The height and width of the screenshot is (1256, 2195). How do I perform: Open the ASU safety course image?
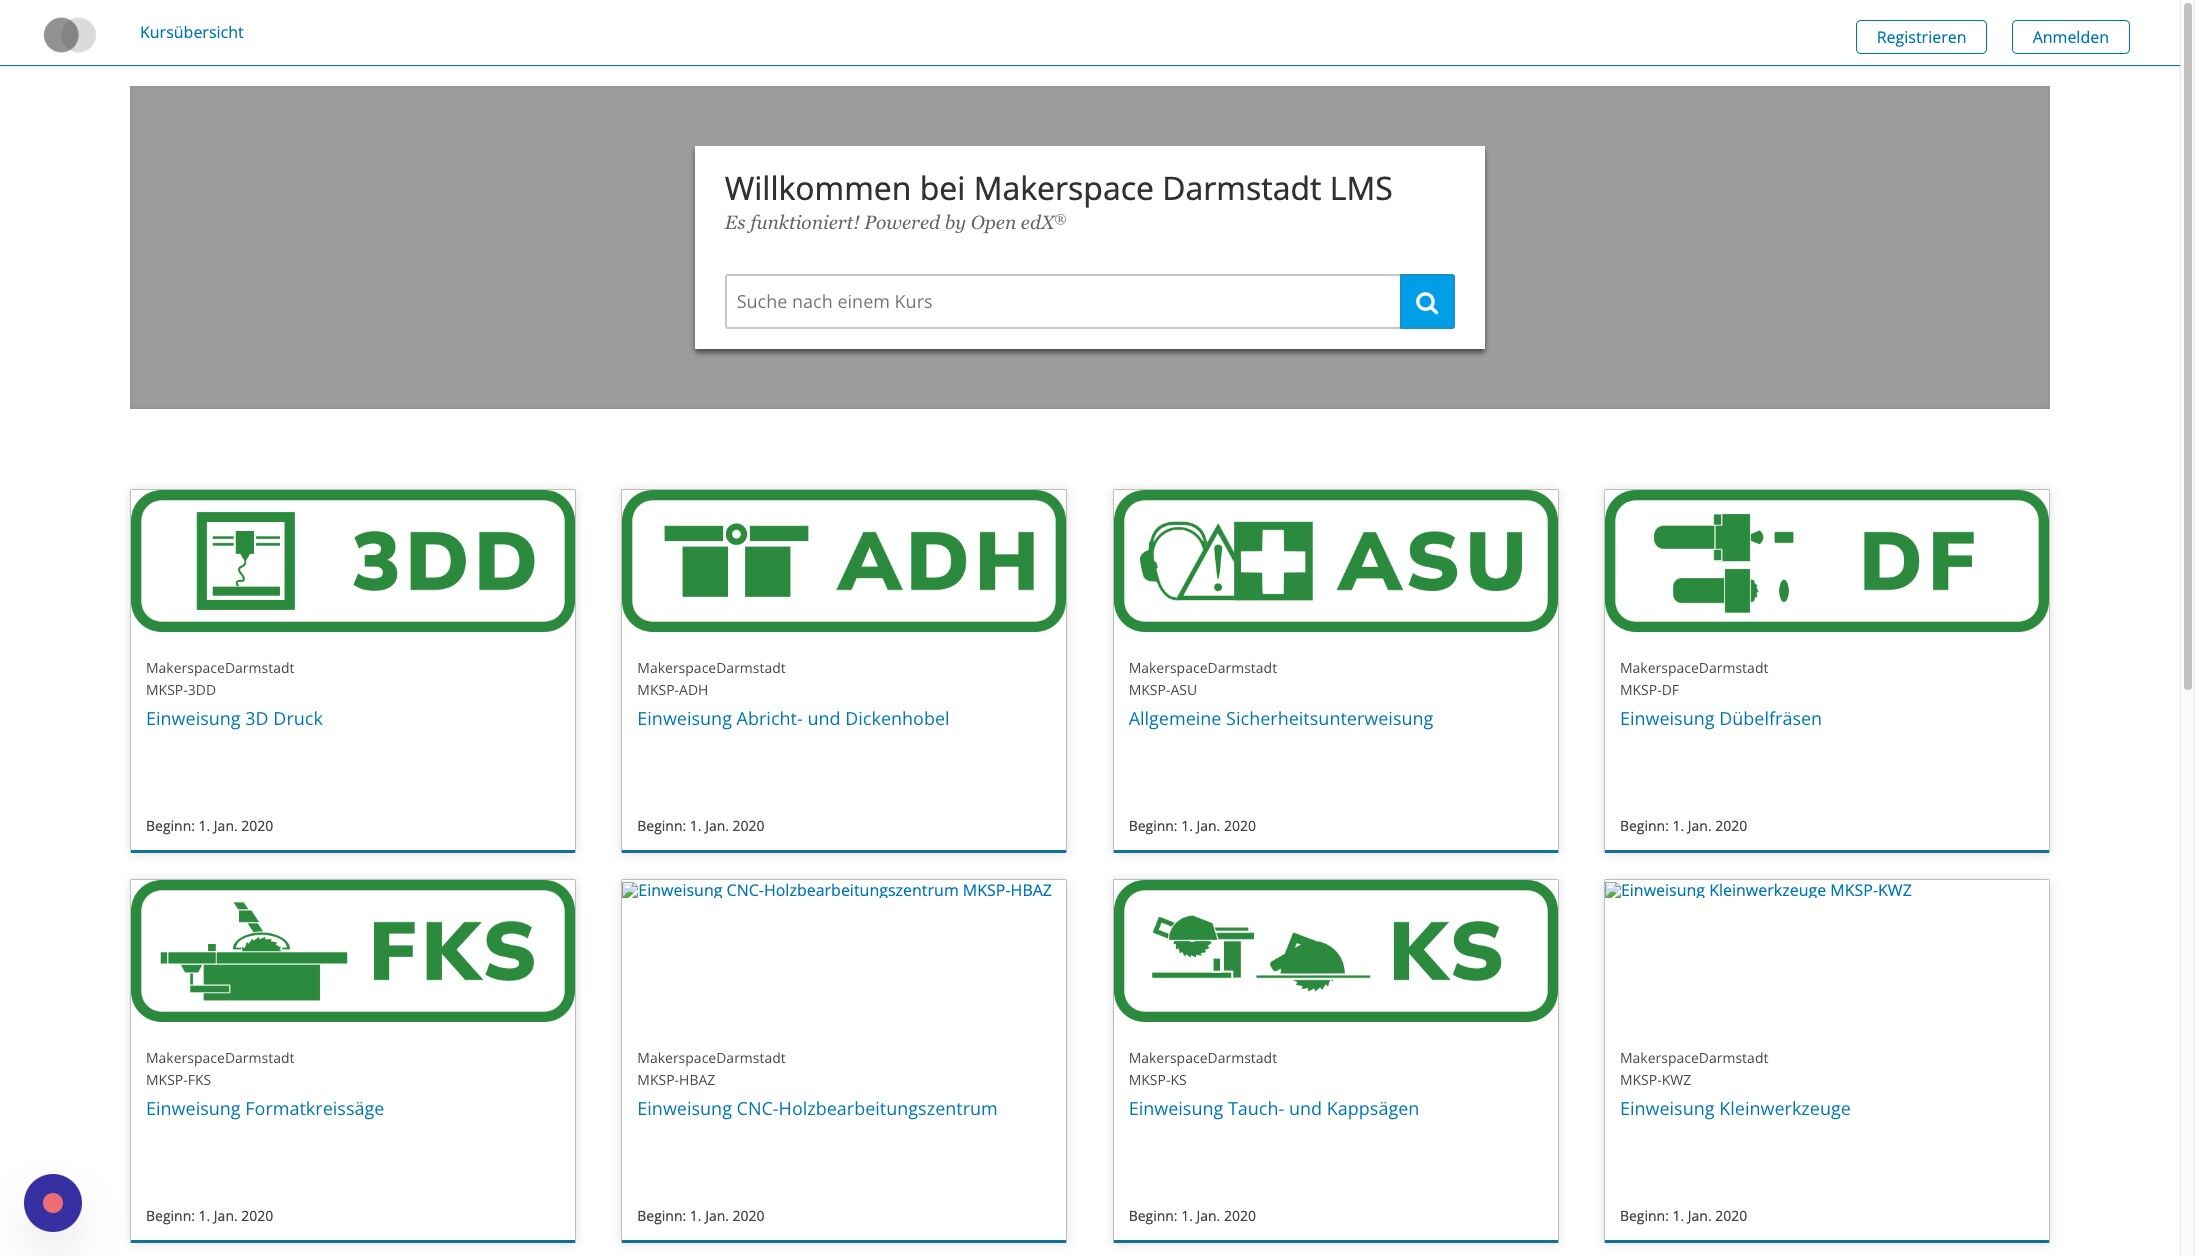click(x=1335, y=561)
